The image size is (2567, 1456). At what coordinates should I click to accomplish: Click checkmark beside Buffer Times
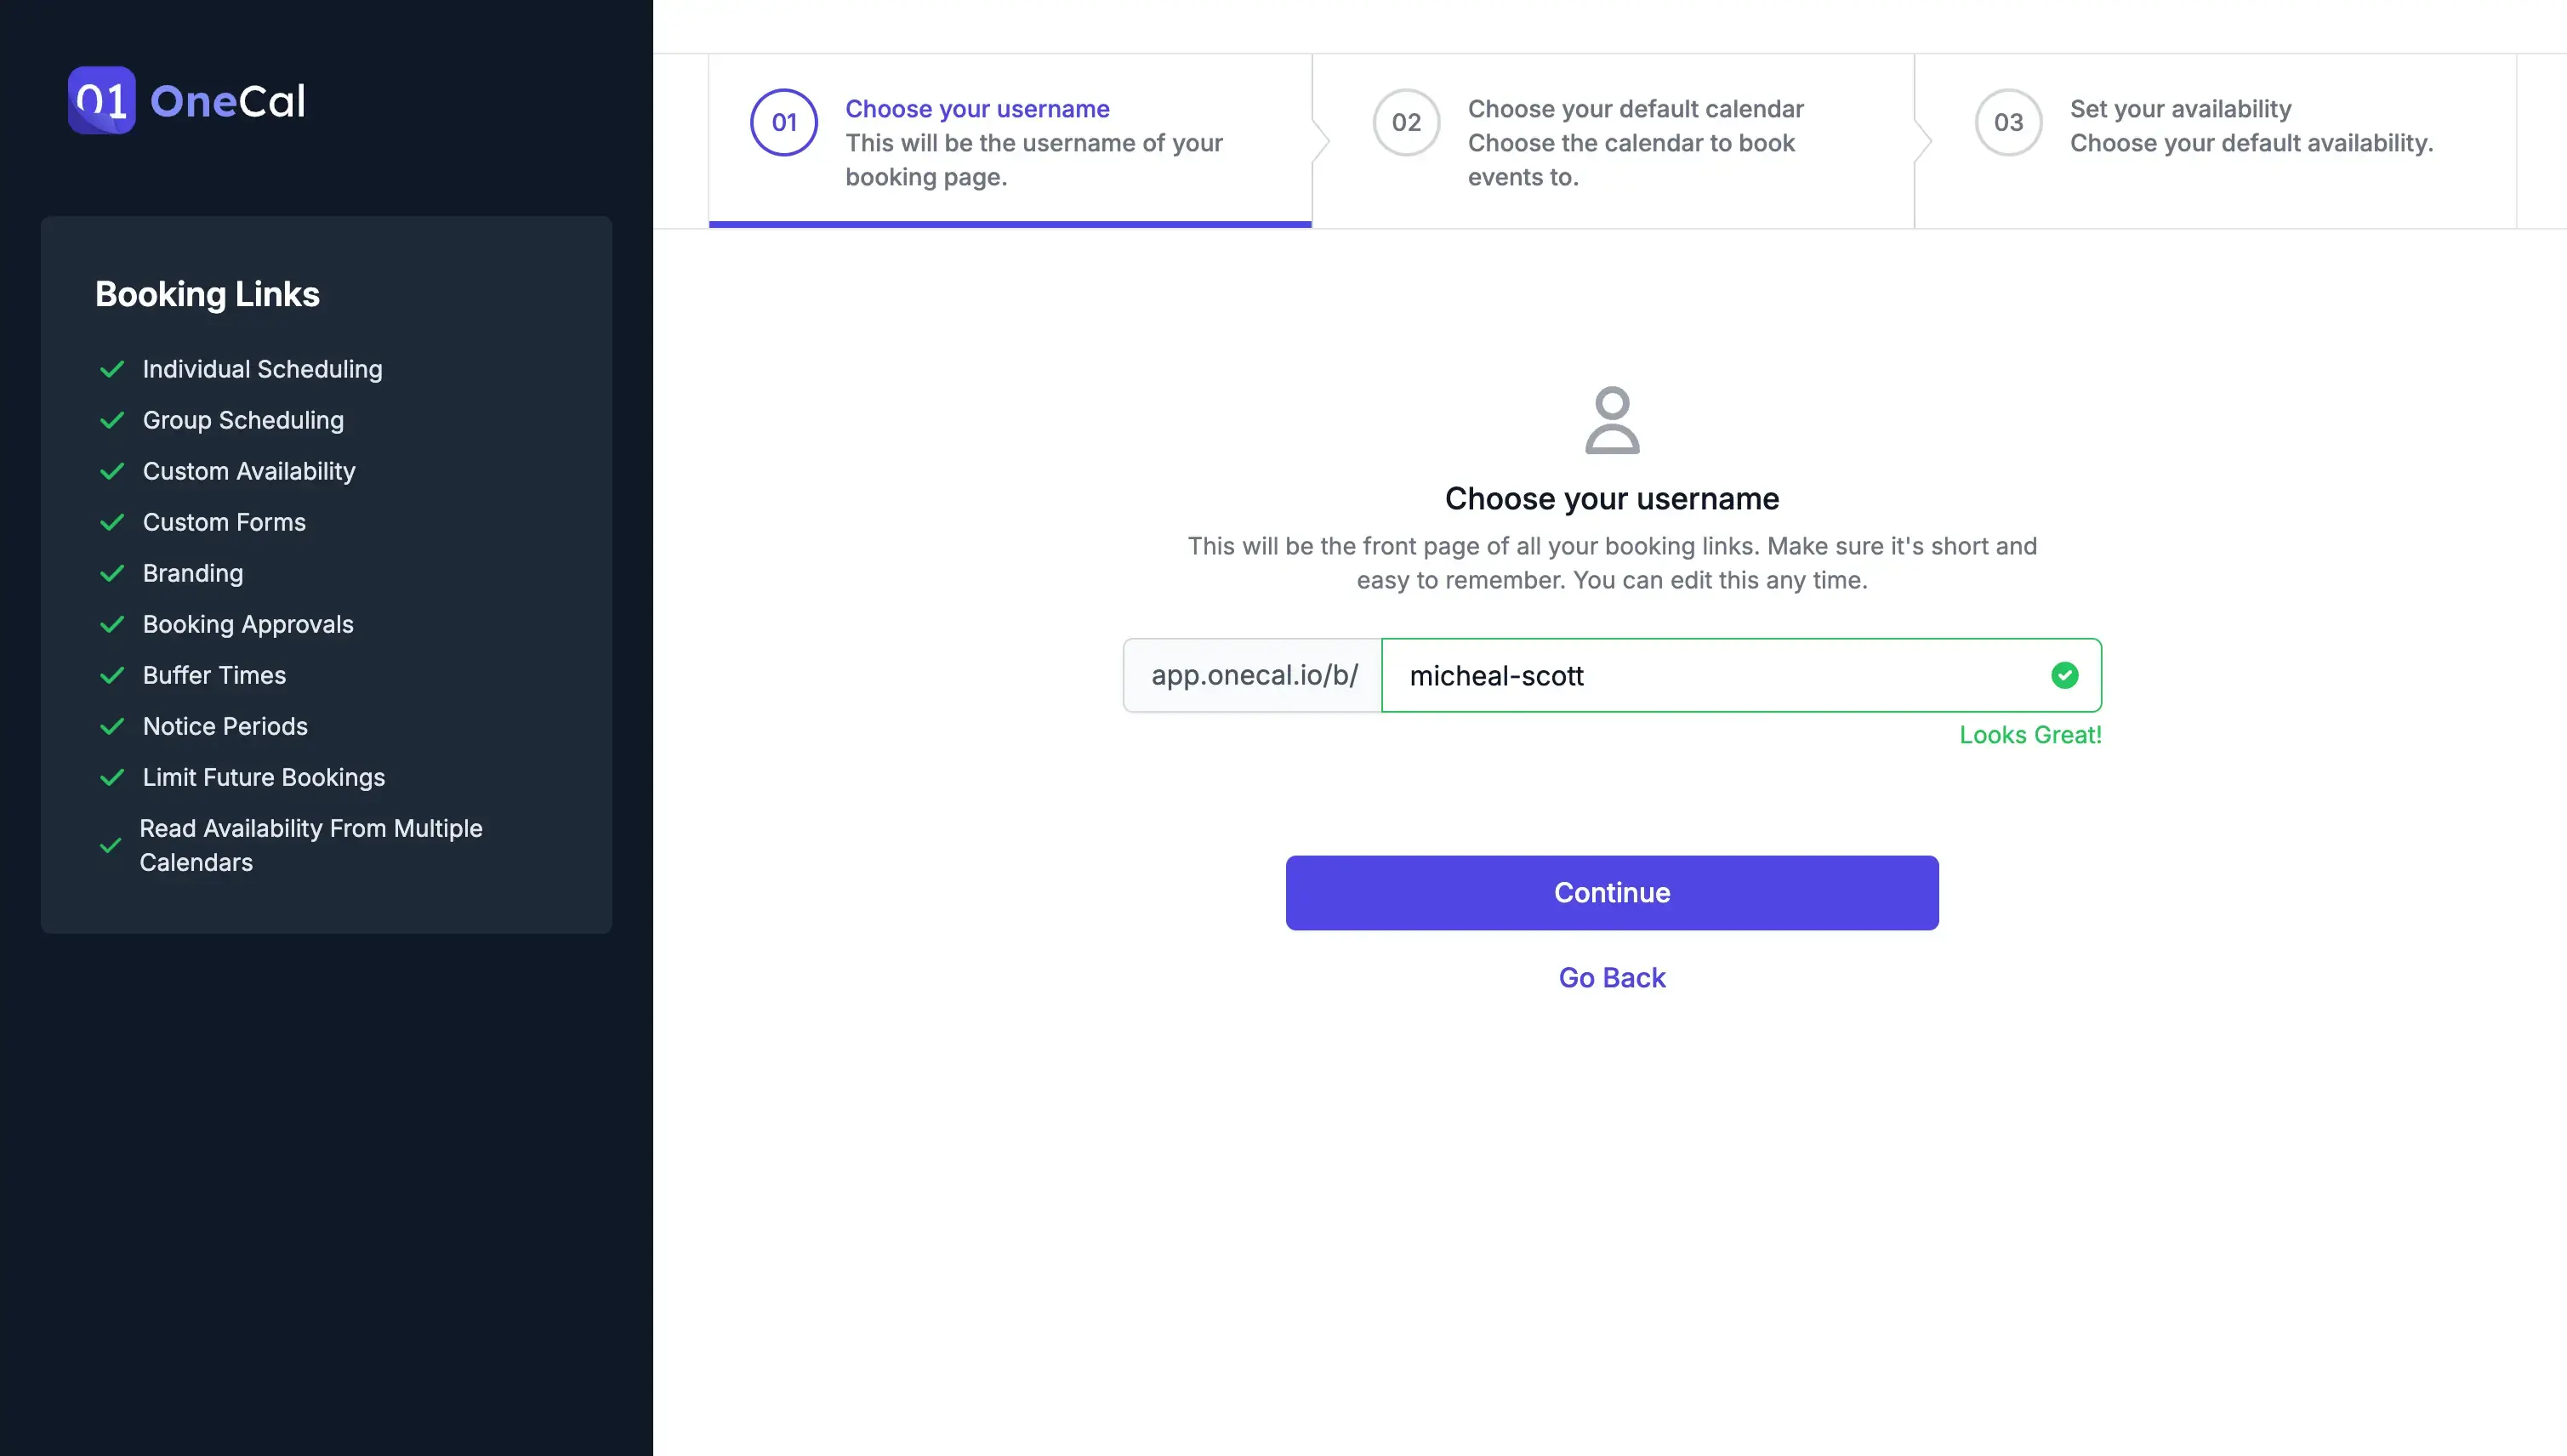112,676
